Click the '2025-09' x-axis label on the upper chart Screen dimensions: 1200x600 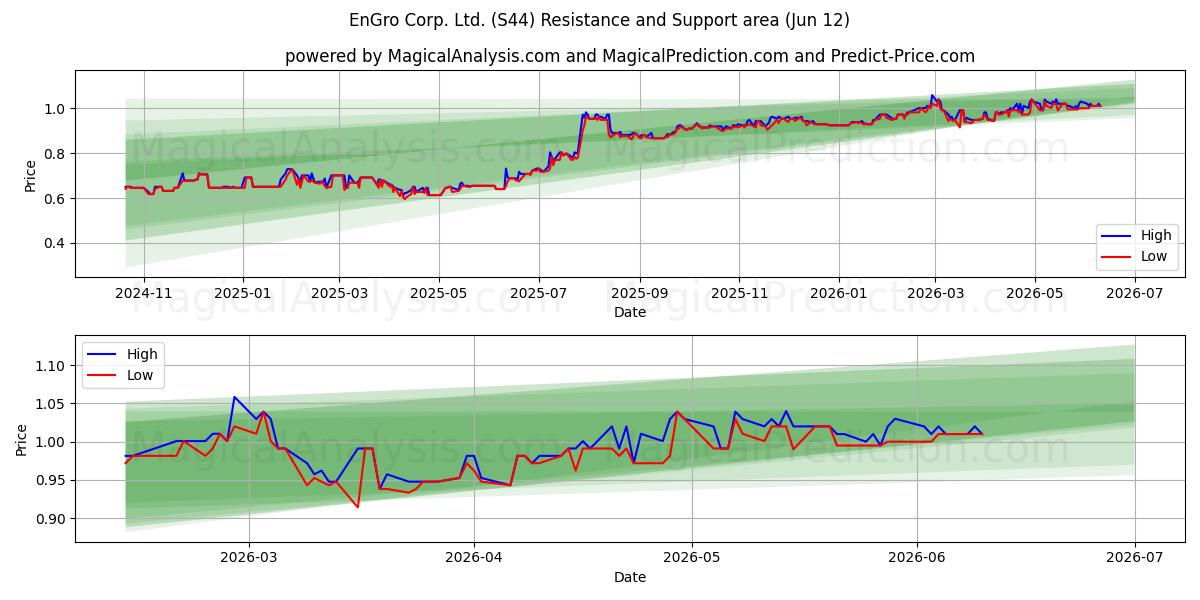639,294
